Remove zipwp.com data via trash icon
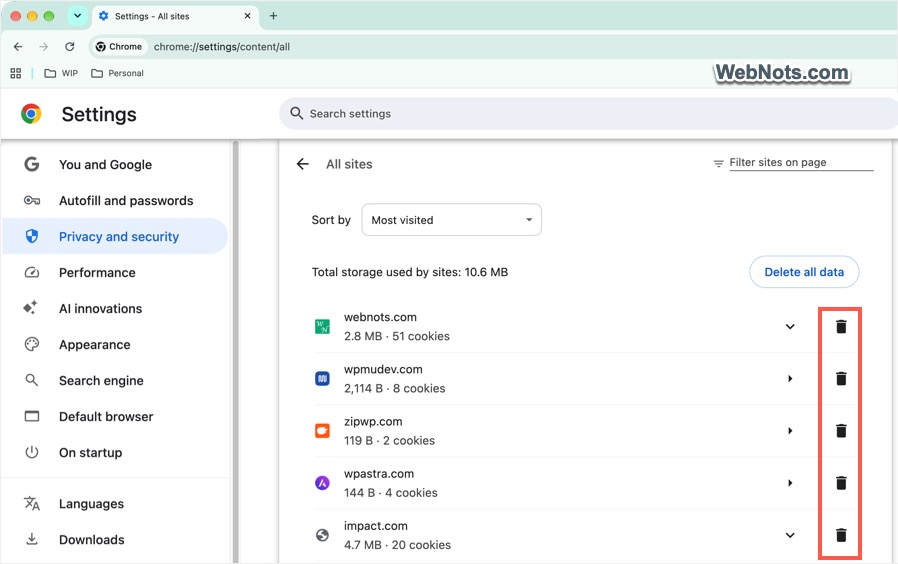The image size is (898, 564). (x=841, y=431)
